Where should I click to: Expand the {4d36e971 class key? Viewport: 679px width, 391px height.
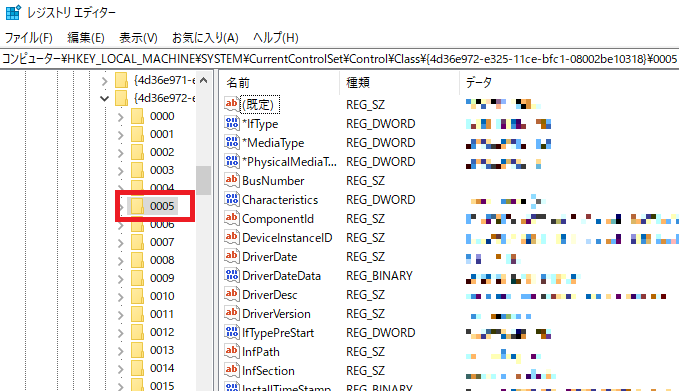tap(104, 81)
